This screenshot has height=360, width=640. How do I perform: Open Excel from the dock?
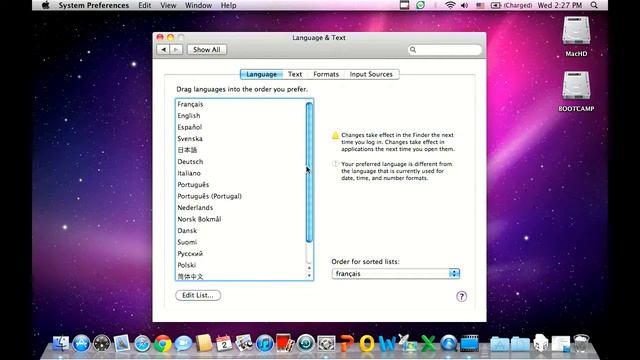click(428, 343)
